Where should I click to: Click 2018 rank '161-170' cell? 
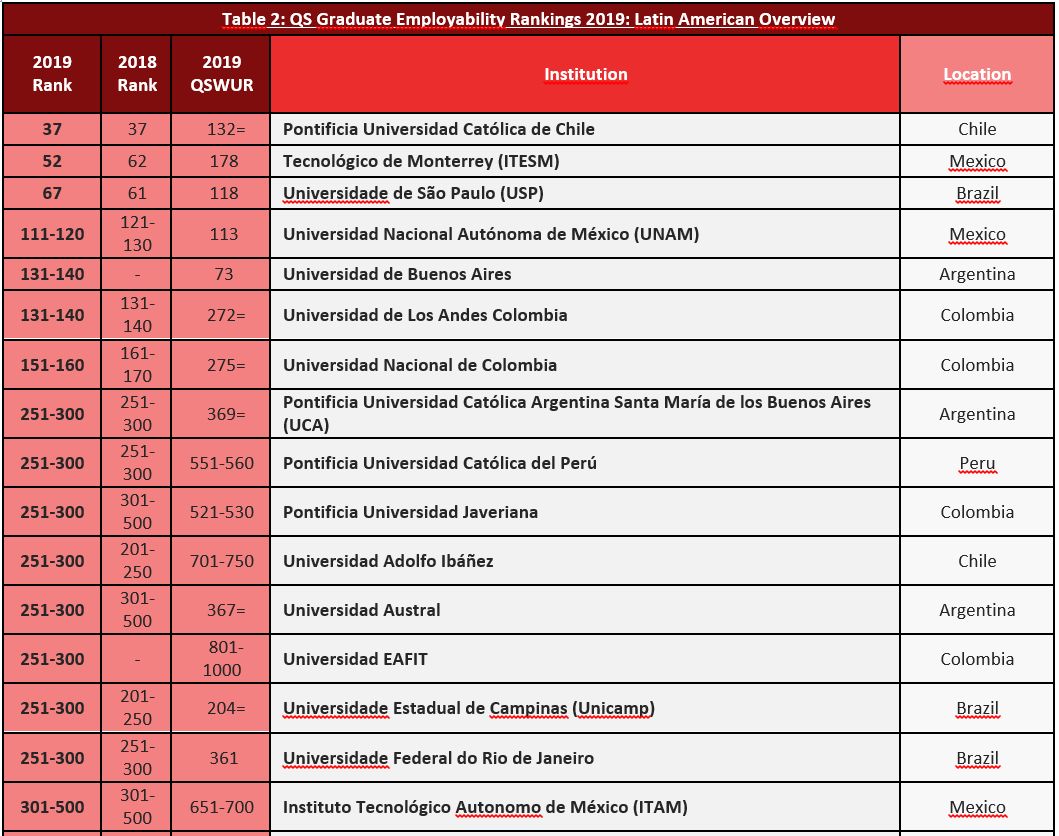click(136, 365)
